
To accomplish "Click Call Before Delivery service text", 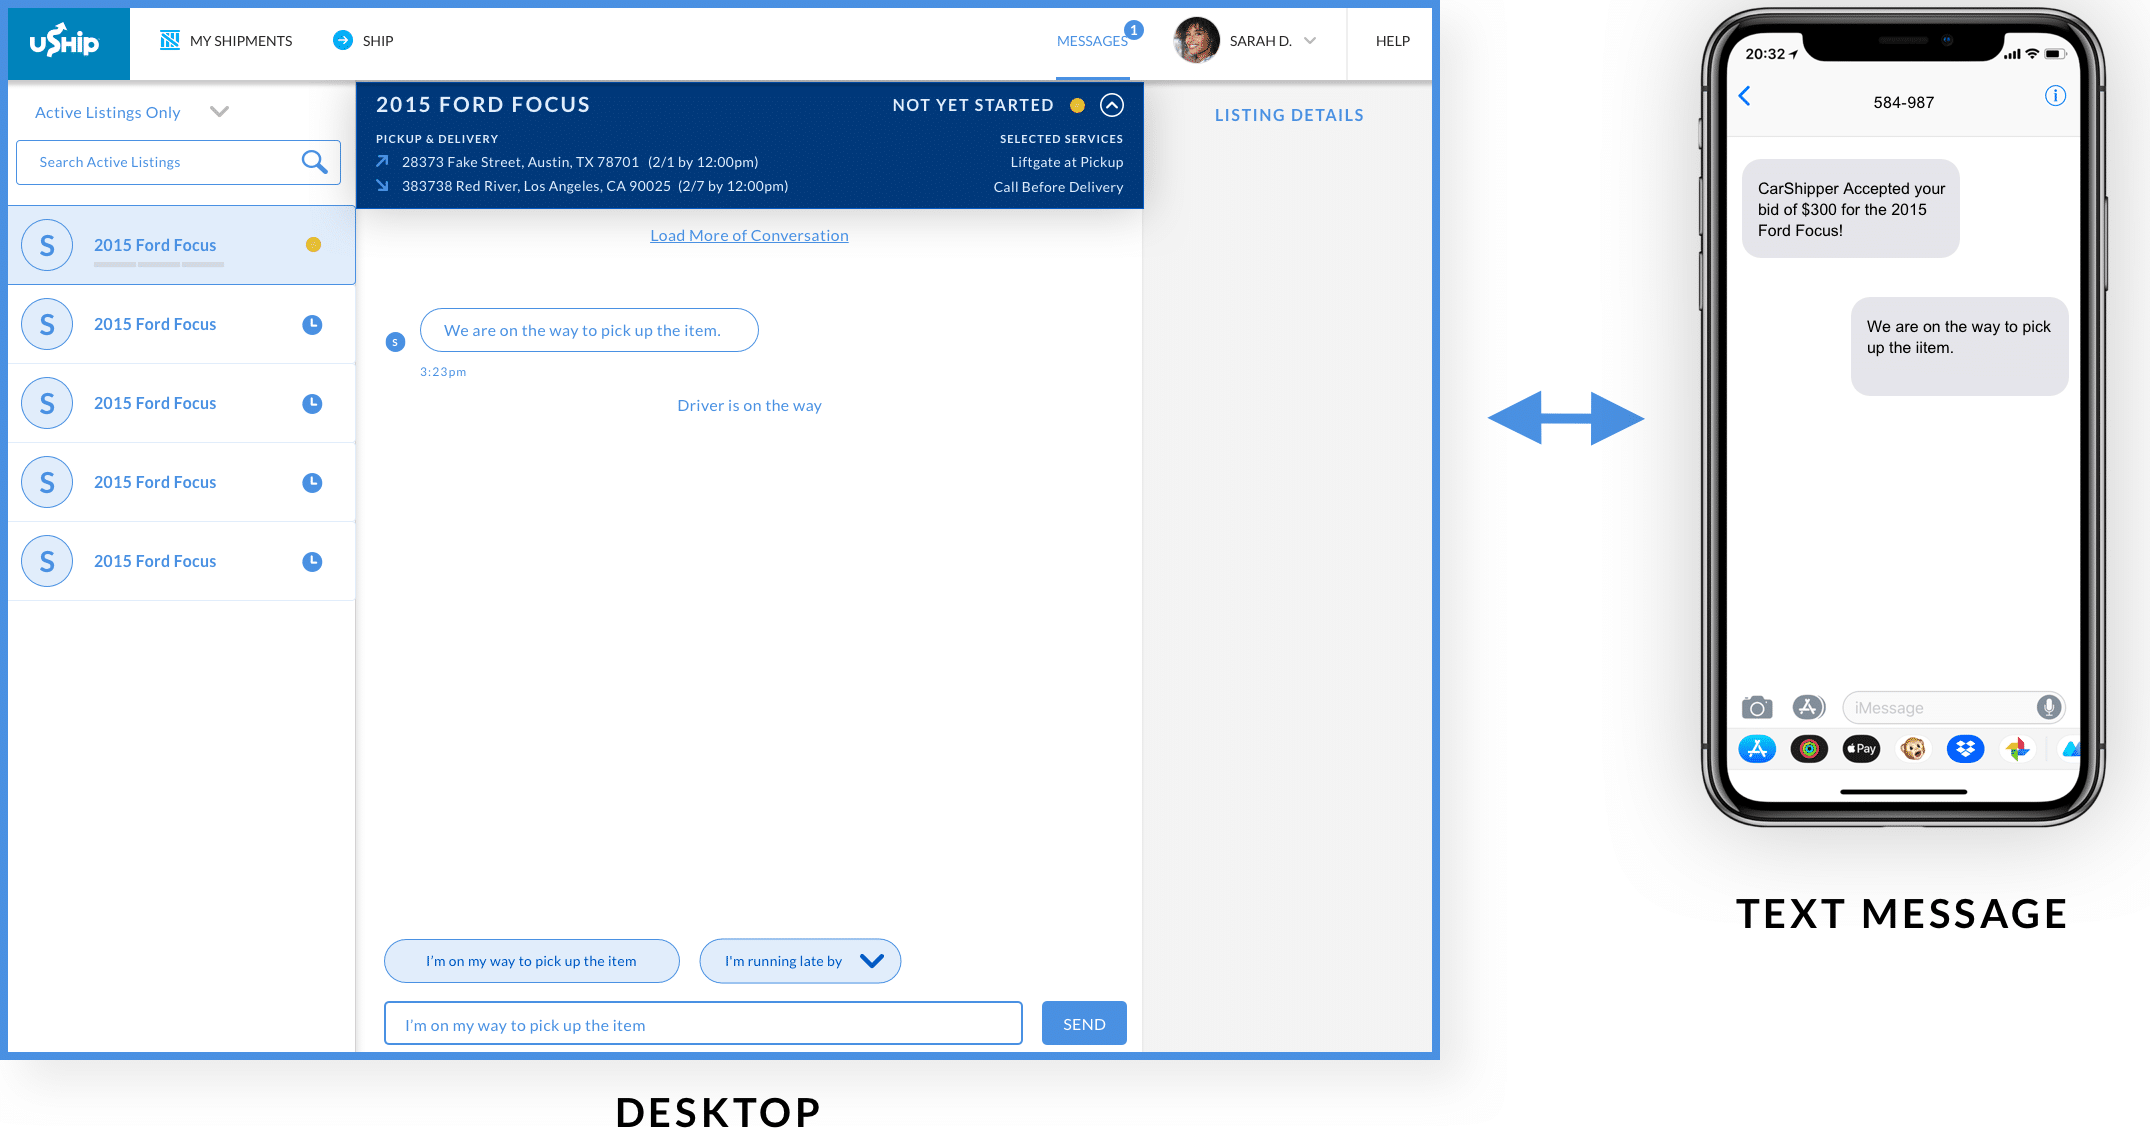I will (1058, 187).
